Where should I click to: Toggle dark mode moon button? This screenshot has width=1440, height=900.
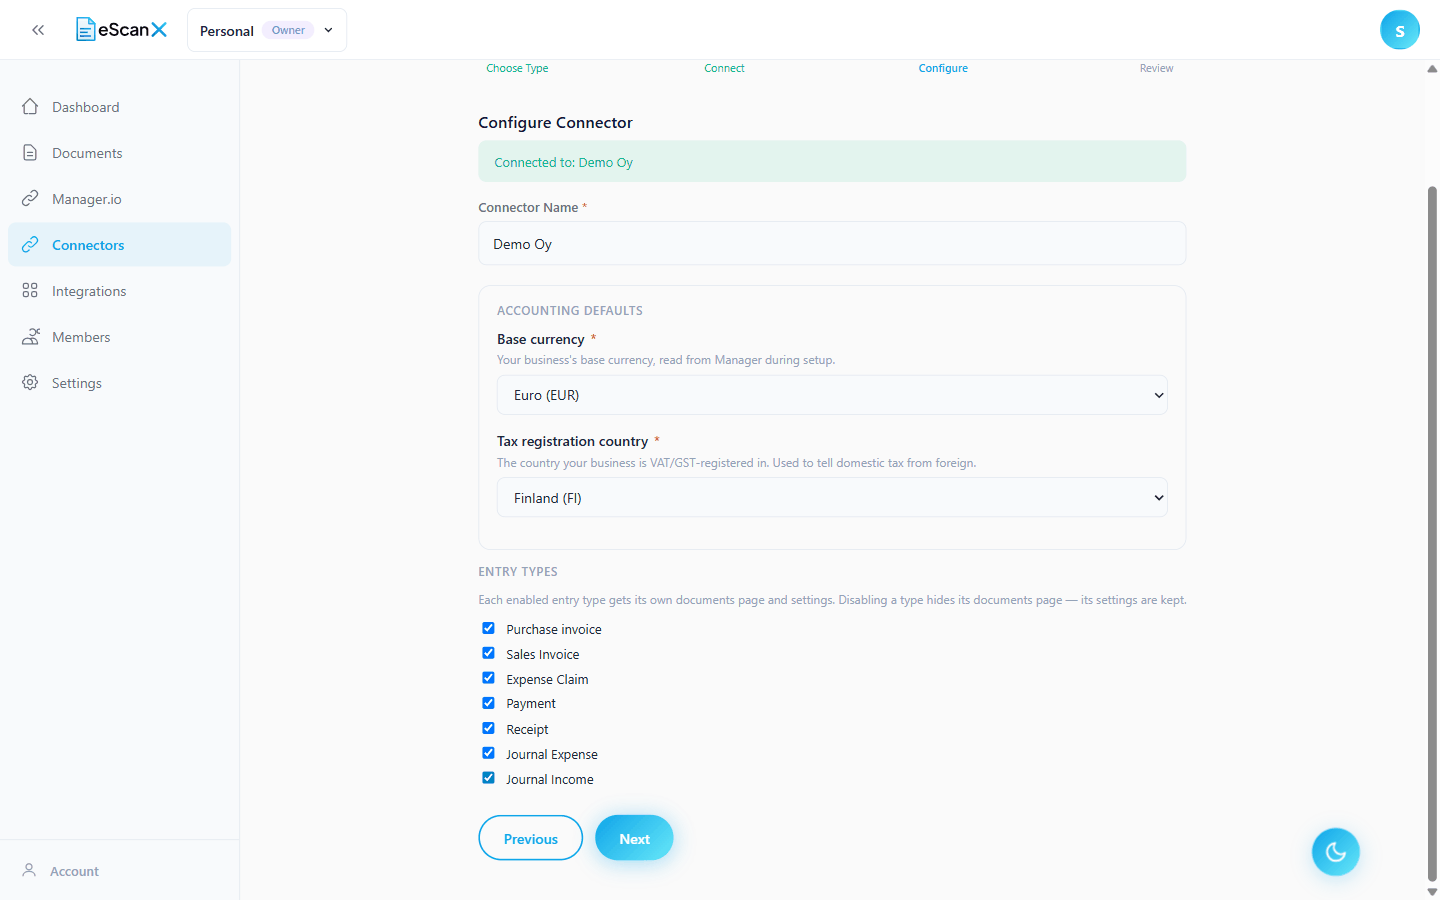click(x=1335, y=852)
